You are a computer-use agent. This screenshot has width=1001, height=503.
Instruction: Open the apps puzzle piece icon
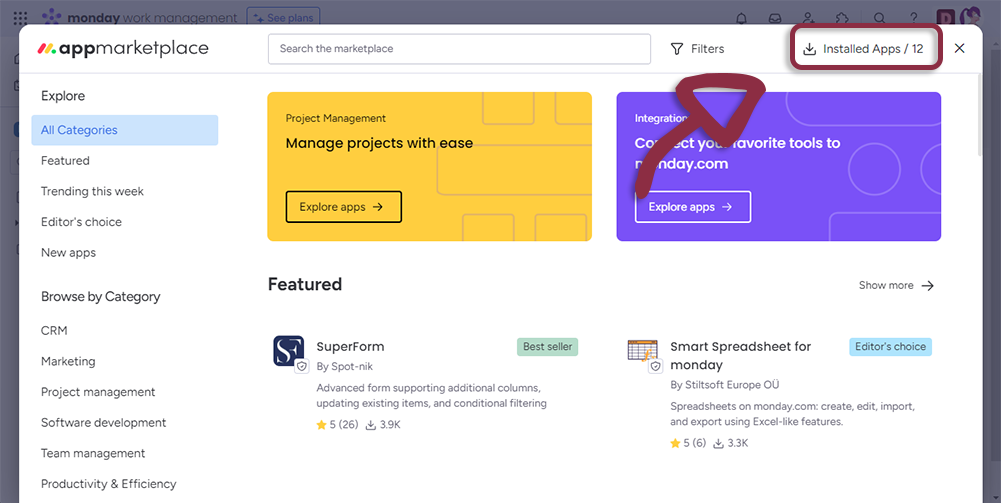coord(842,18)
